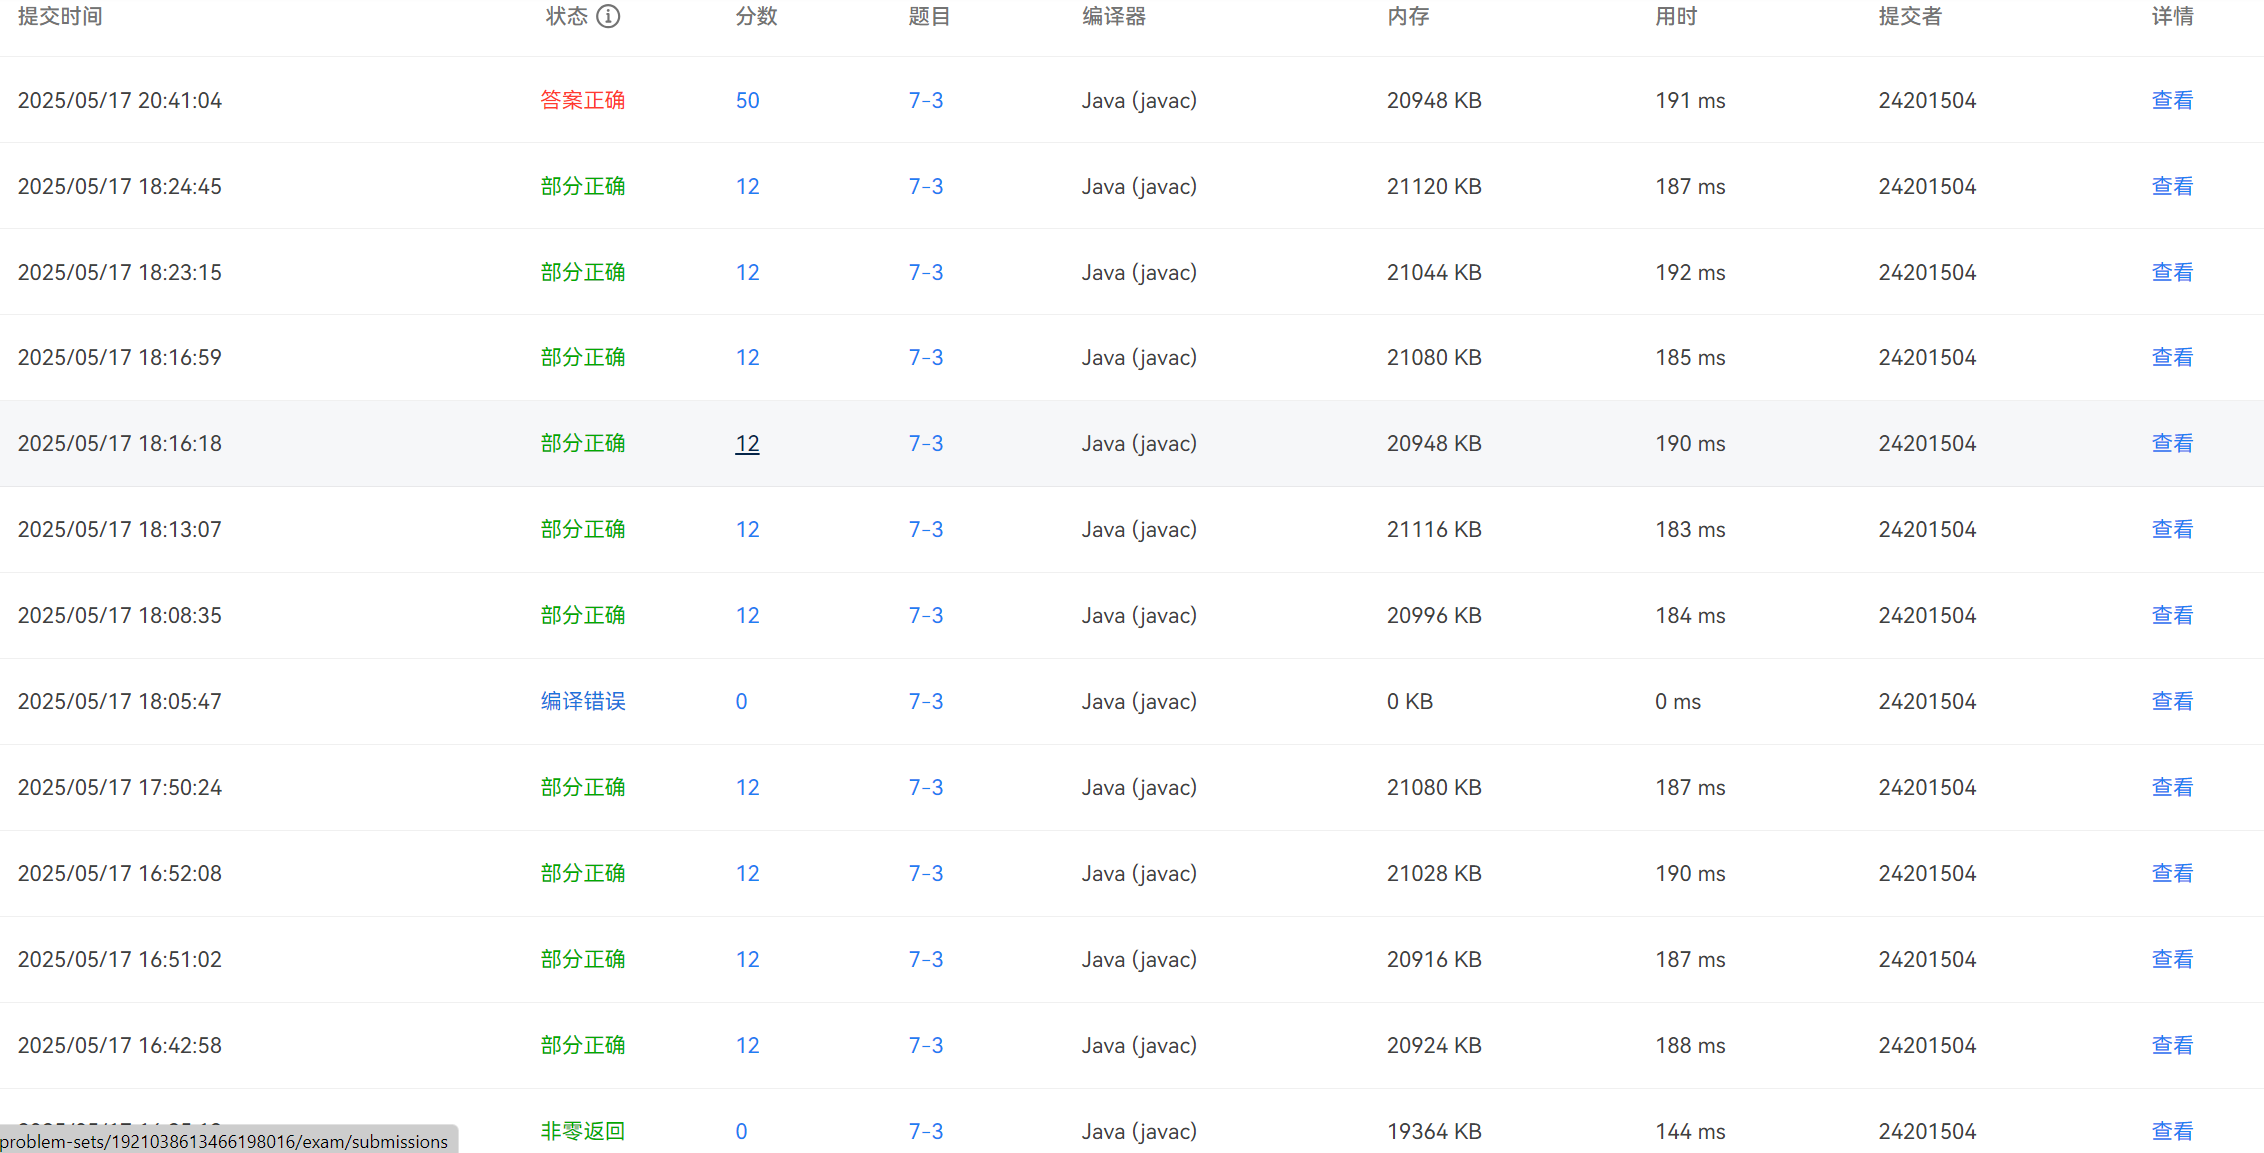Click score 12 in the 17:50:24 row
Viewport: 2264px width, 1153px height.
(747, 787)
